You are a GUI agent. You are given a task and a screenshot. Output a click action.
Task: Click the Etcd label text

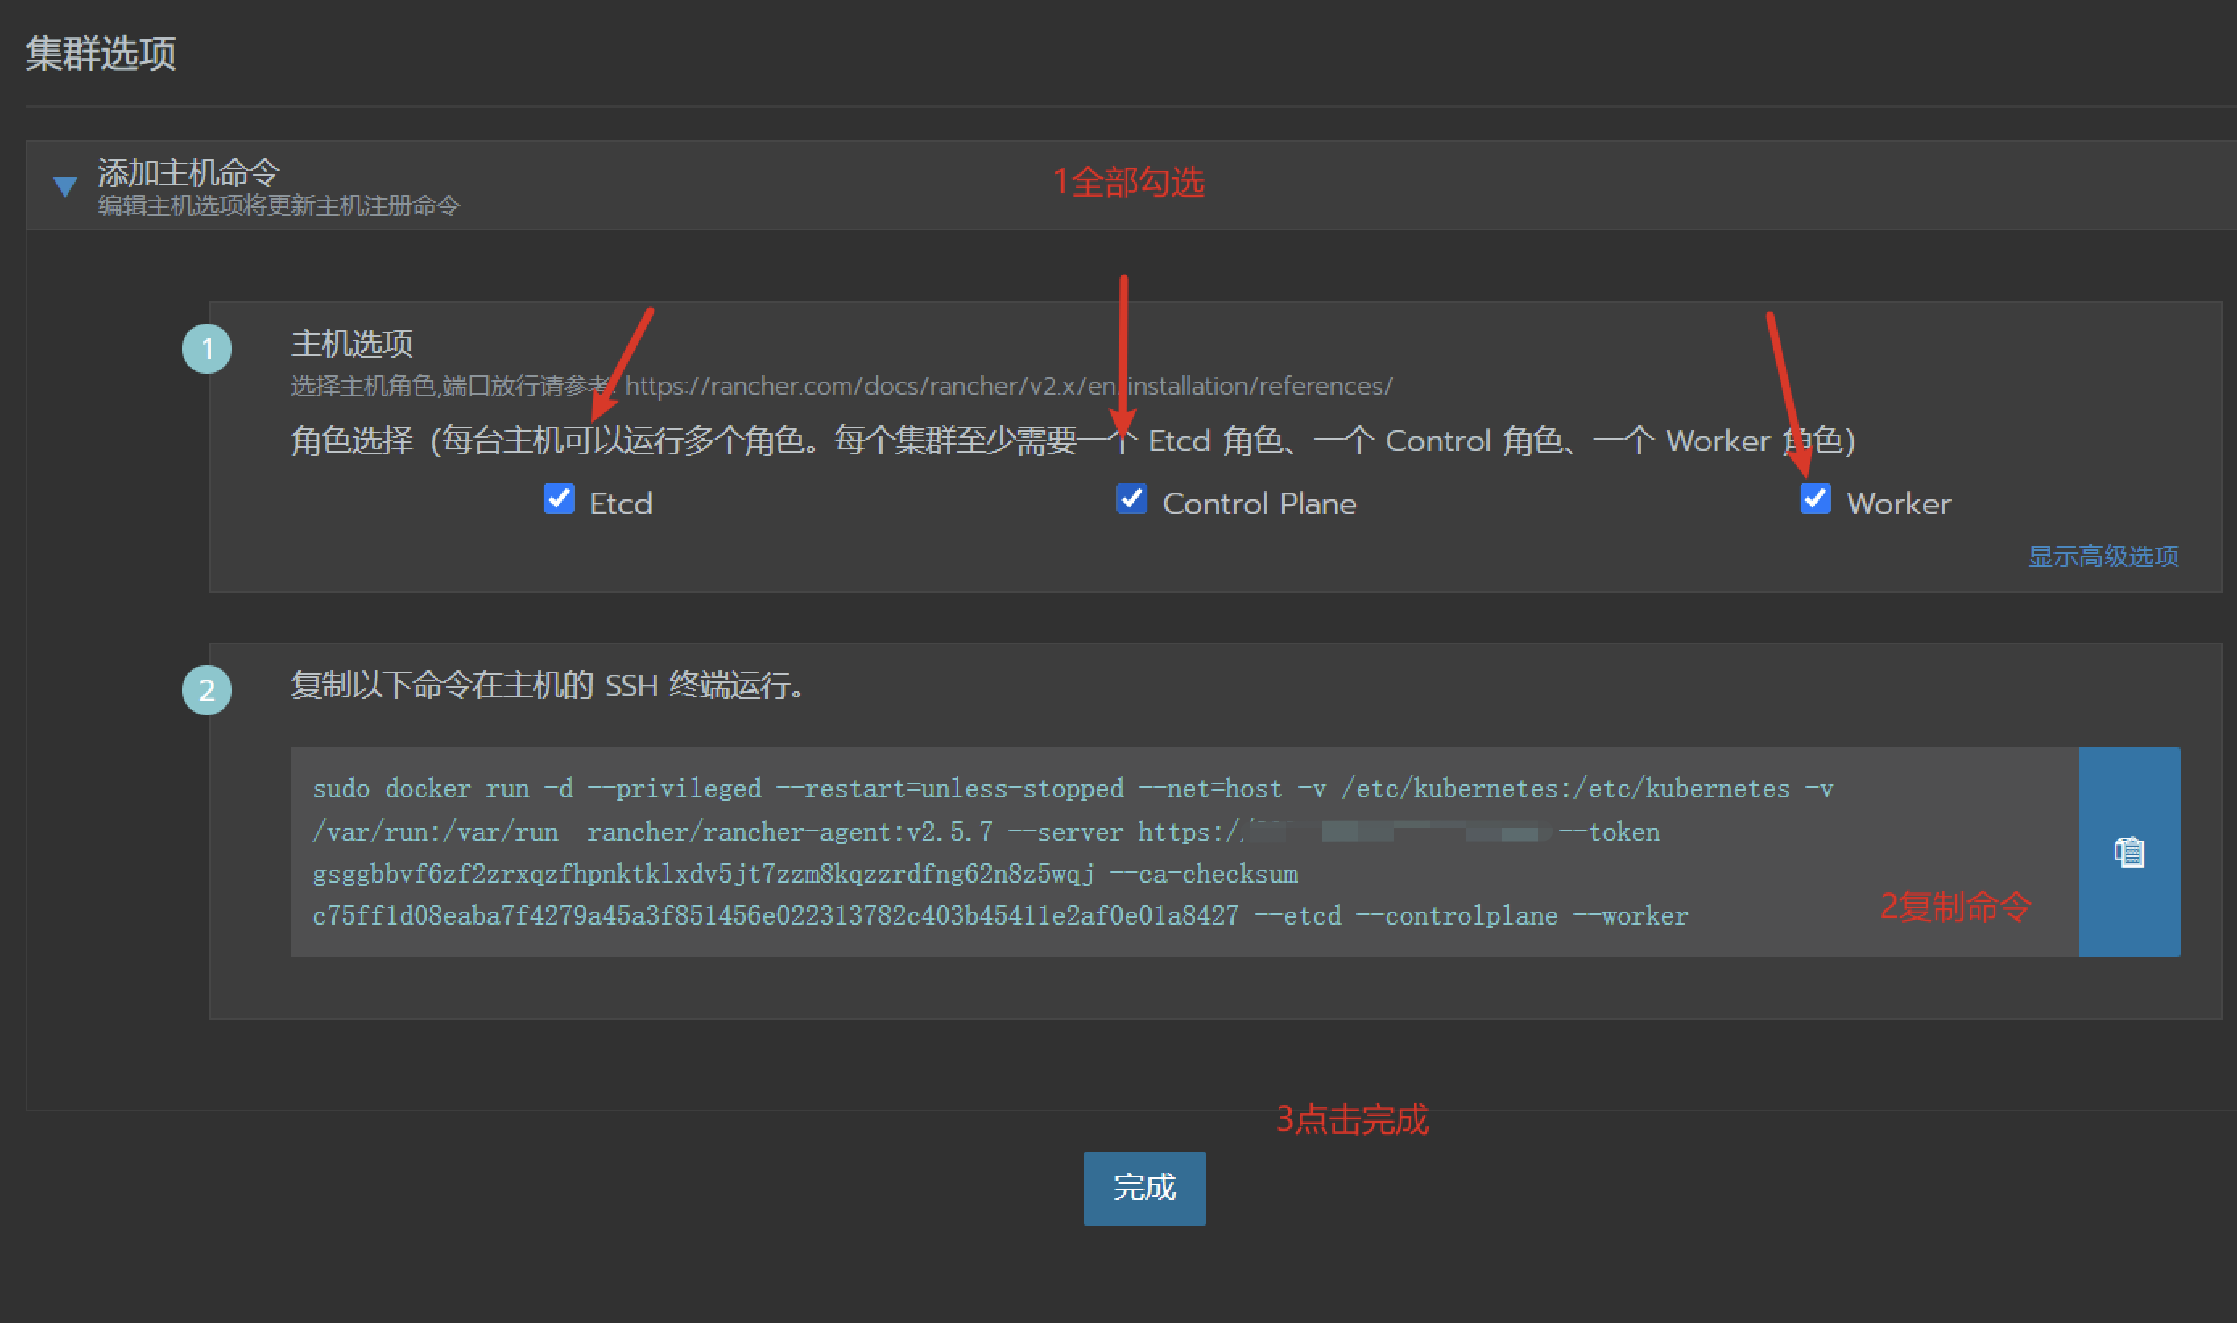pyautogui.click(x=621, y=503)
